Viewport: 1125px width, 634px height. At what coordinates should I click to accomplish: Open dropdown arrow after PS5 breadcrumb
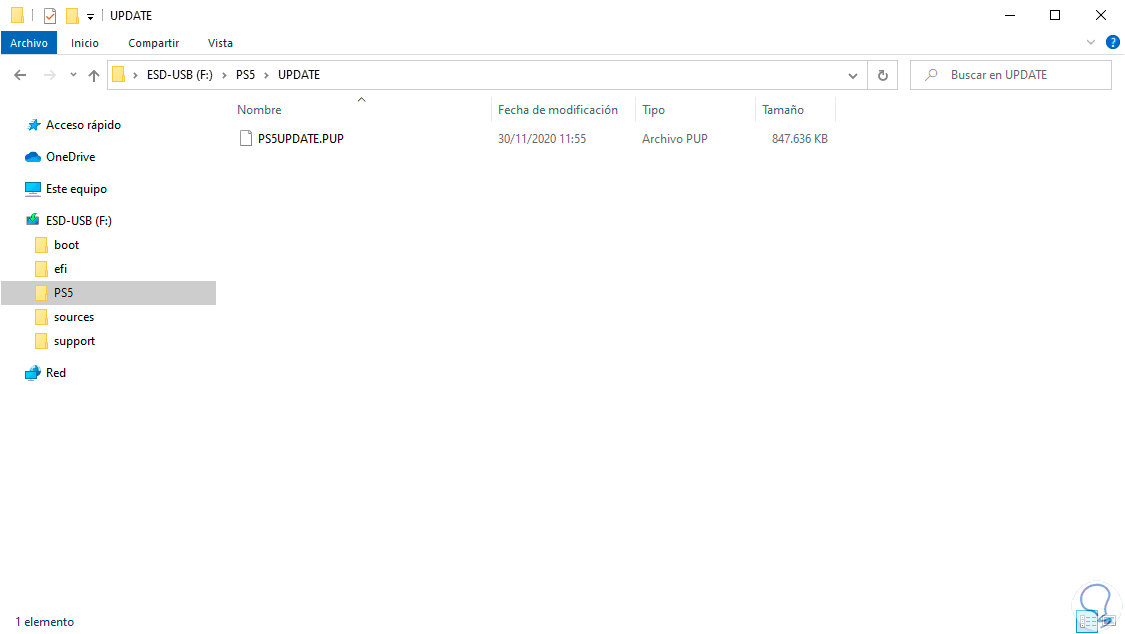click(266, 75)
